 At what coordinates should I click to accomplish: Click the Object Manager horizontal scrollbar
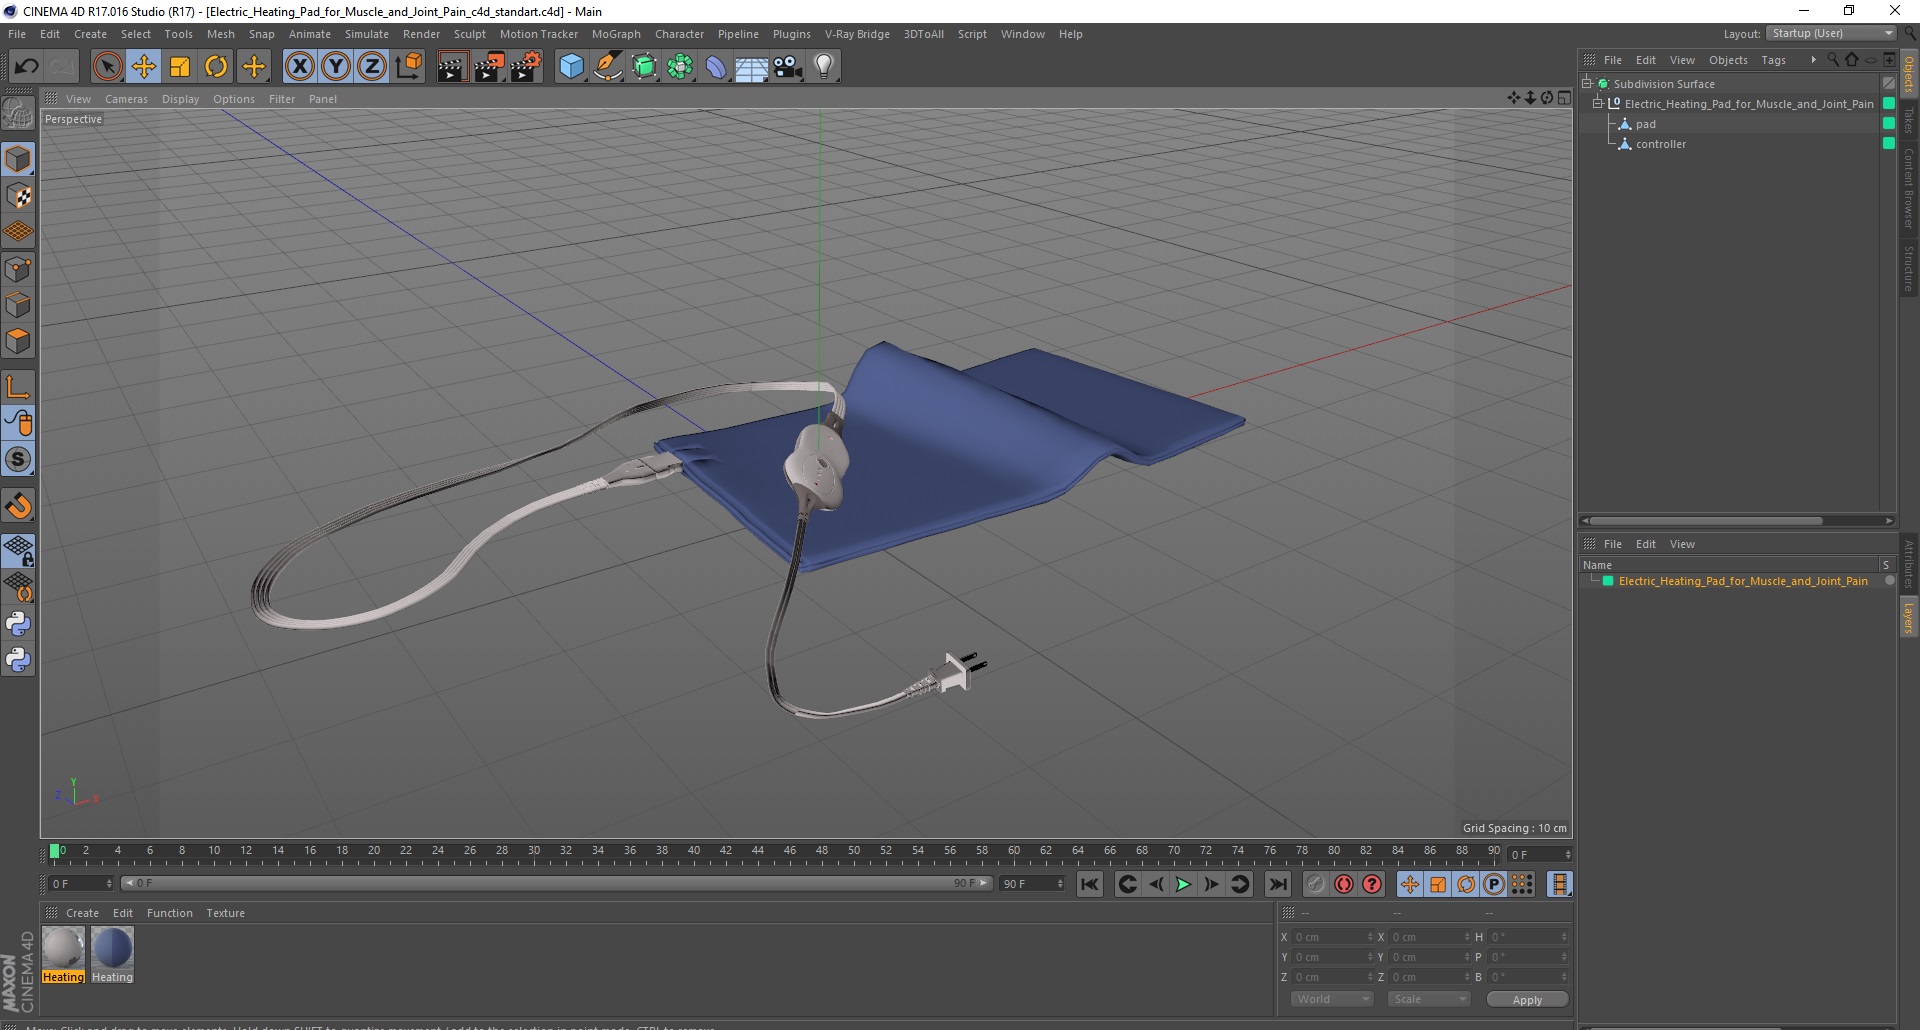[1706, 521]
